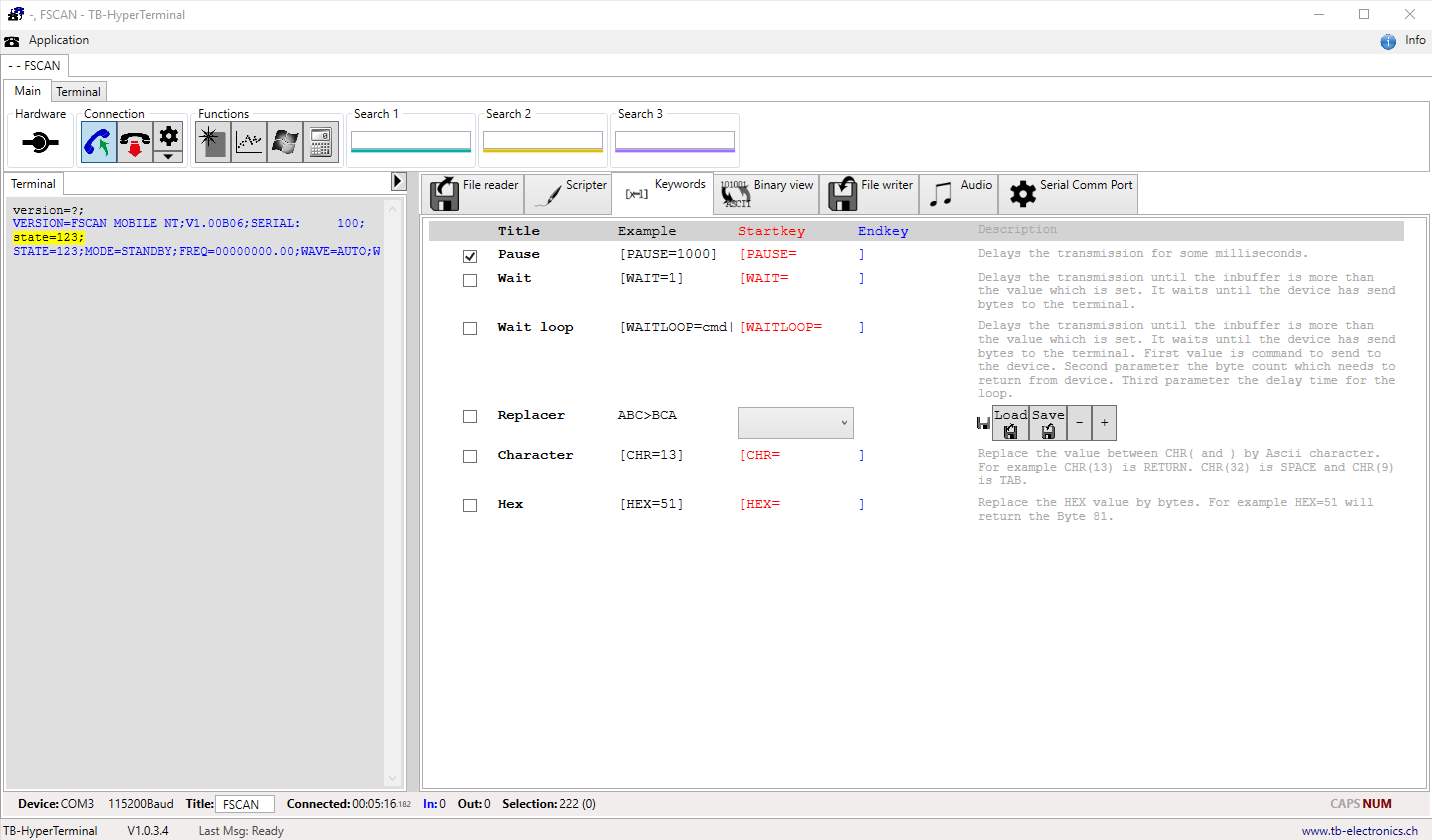Open the Serial Comm Port tab
Image resolution: width=1432 pixels, height=840 pixels.
click(1068, 194)
